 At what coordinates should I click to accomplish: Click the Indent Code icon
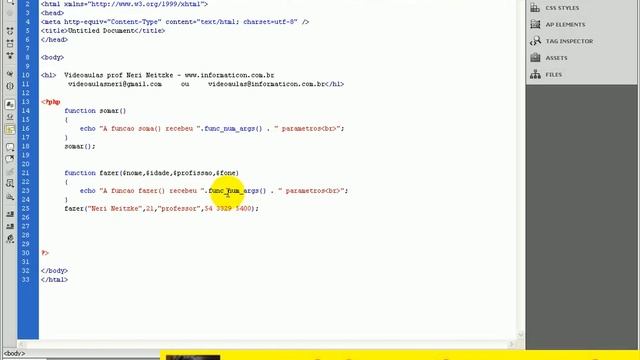[10, 214]
